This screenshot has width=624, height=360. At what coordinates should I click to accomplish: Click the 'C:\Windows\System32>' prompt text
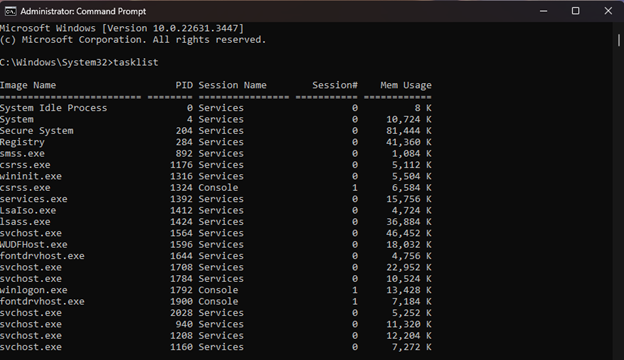tap(57, 62)
